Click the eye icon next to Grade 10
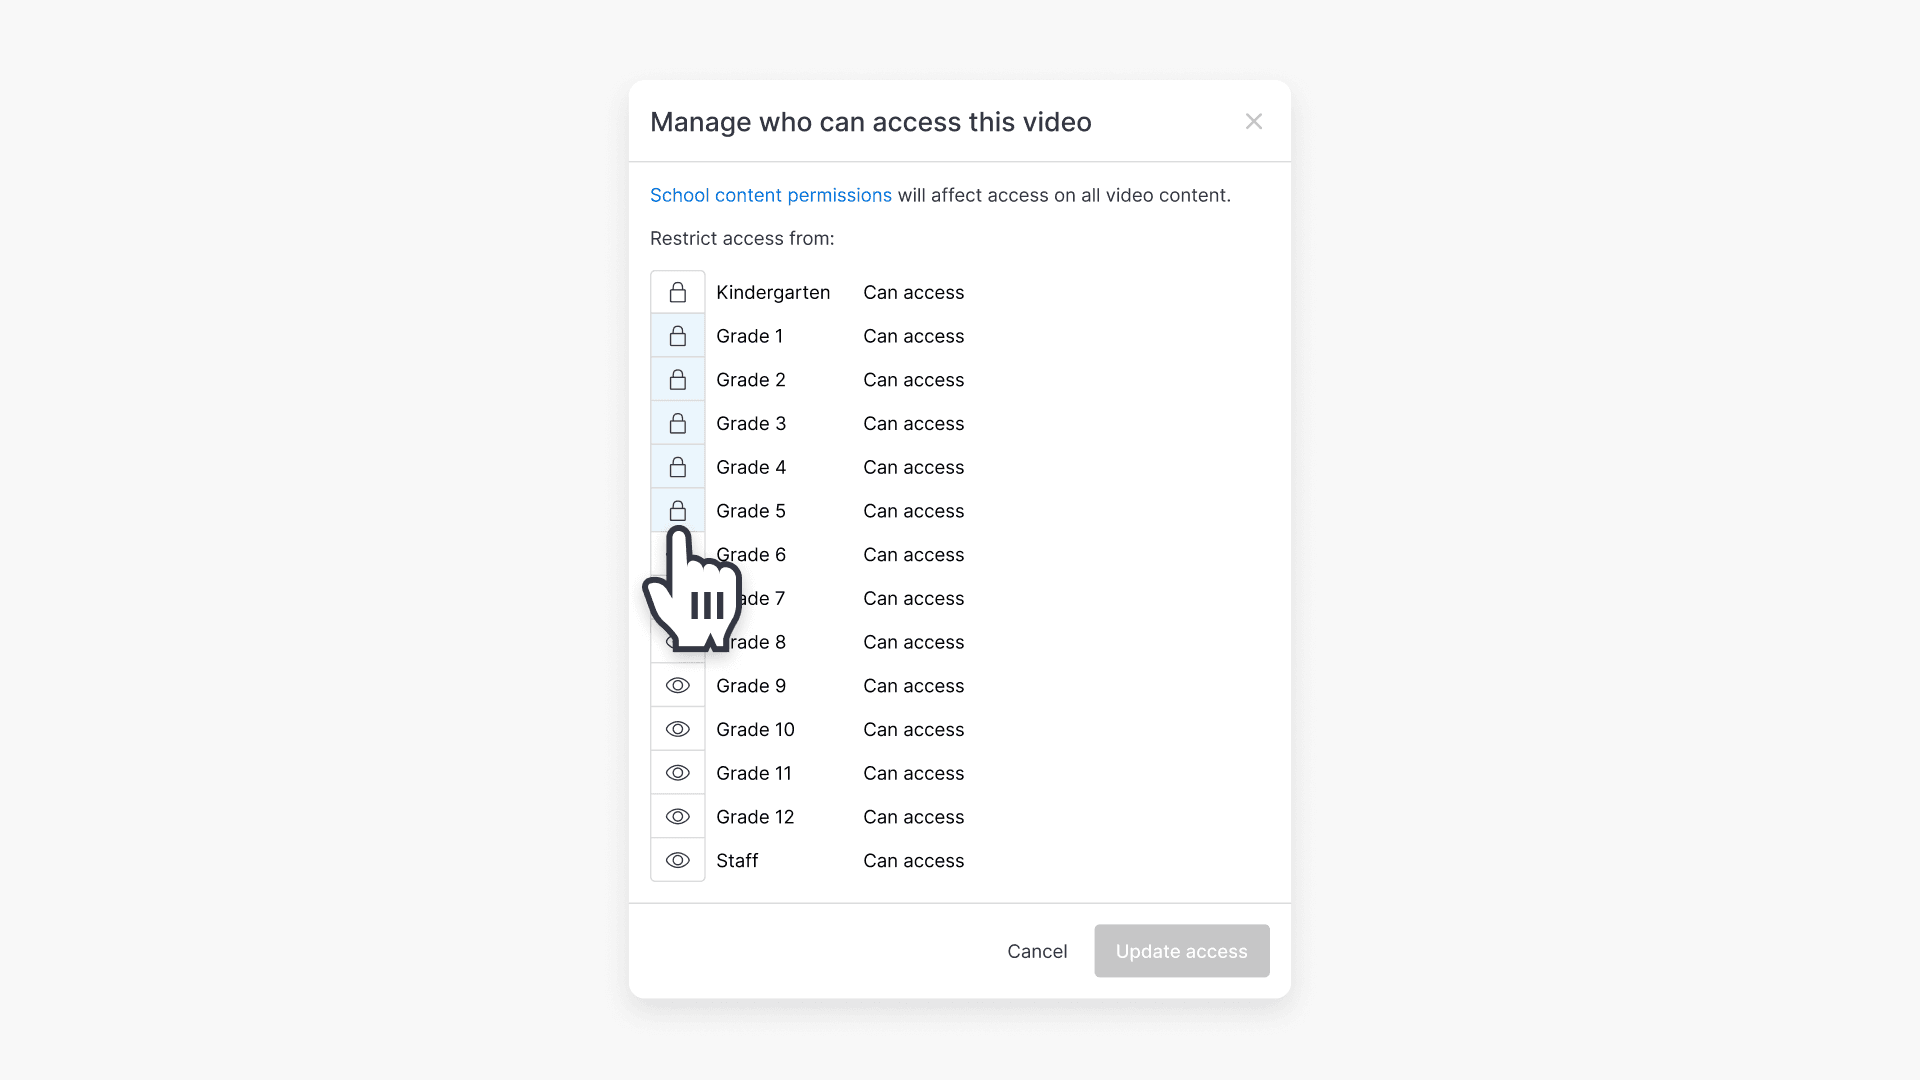The width and height of the screenshot is (1920, 1080). 677,729
